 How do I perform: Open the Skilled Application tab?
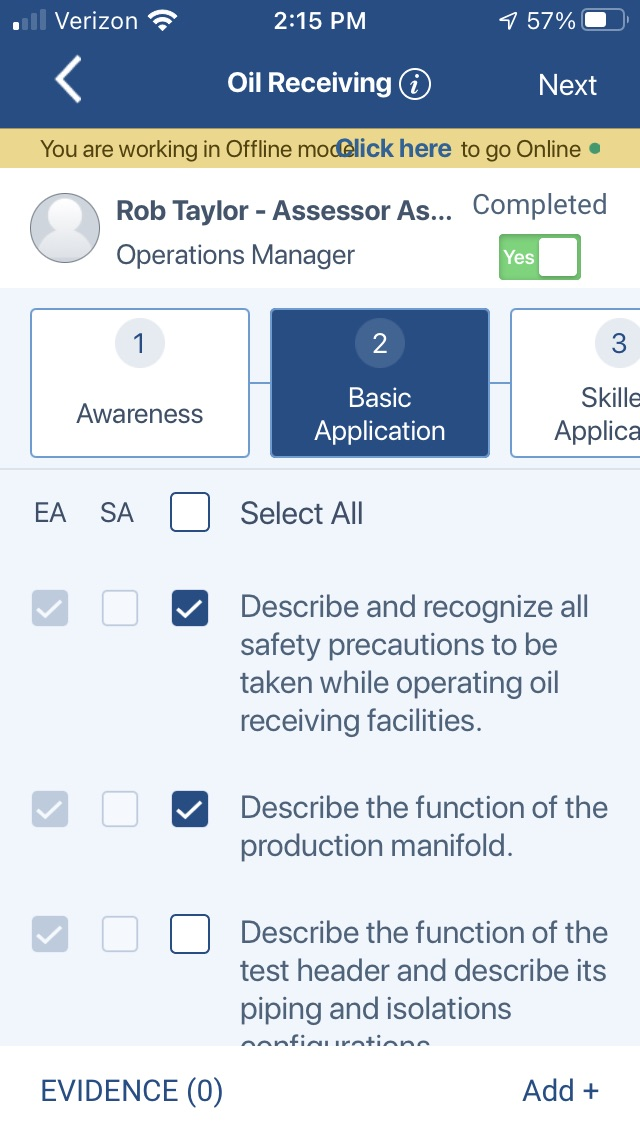click(x=575, y=383)
